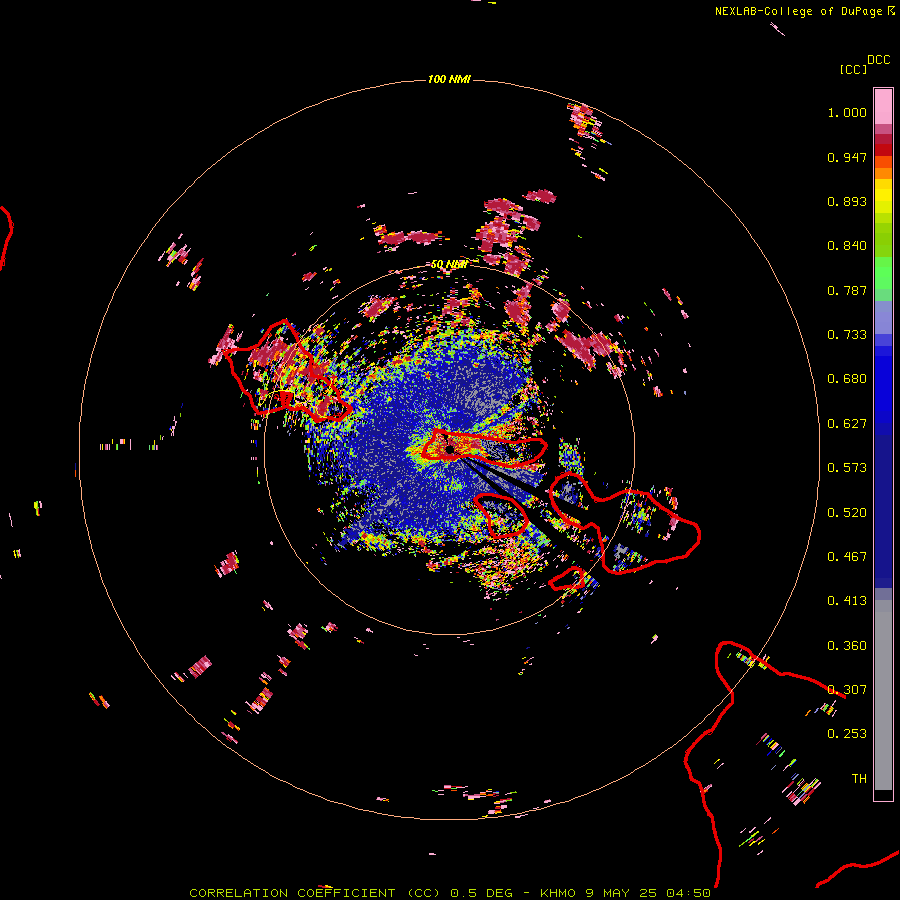Image resolution: width=900 pixels, height=900 pixels.
Task: Click the 0.5 DEG elevation text
Action: coord(481,893)
